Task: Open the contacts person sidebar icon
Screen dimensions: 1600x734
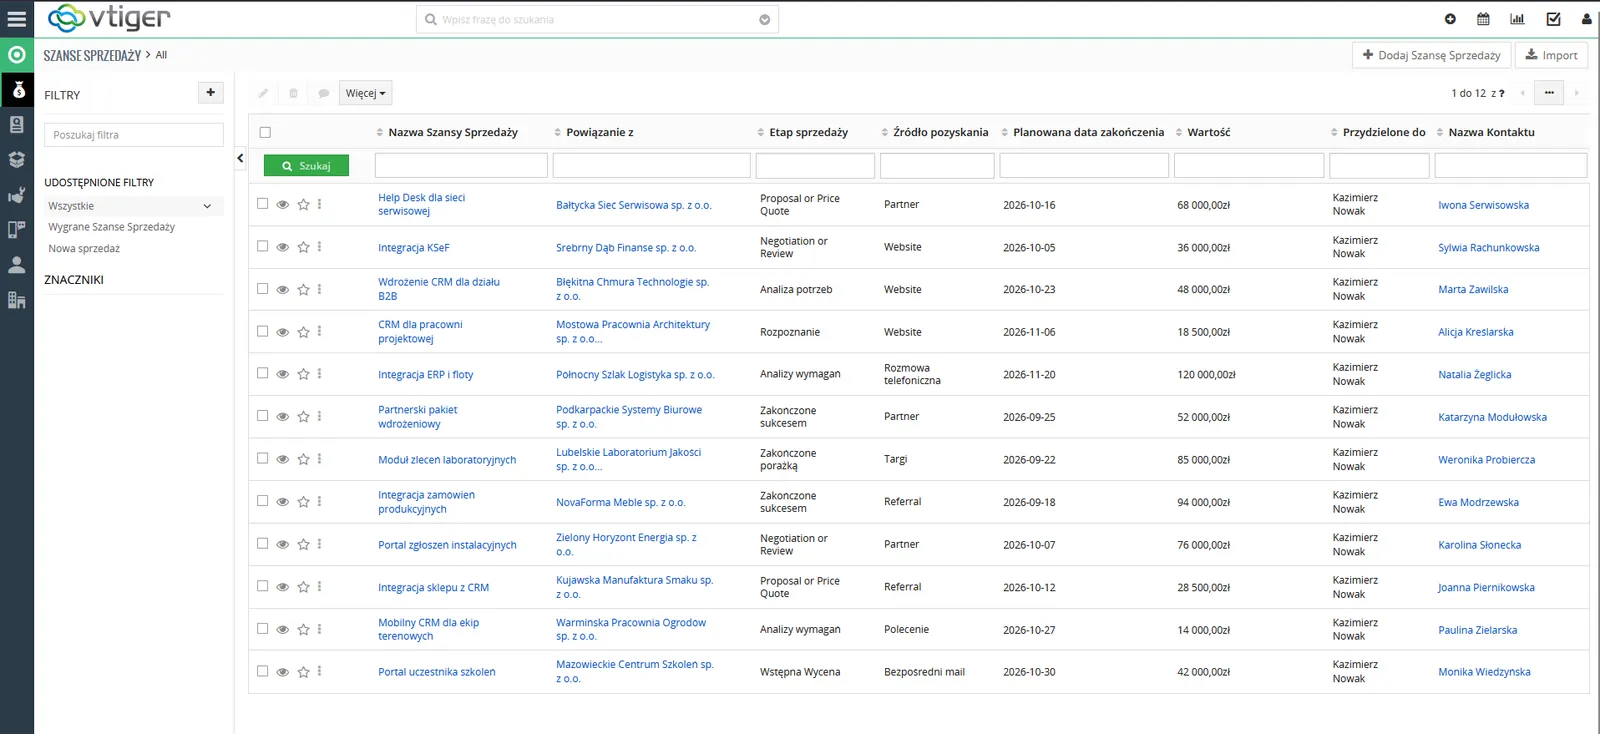Action: click(17, 265)
